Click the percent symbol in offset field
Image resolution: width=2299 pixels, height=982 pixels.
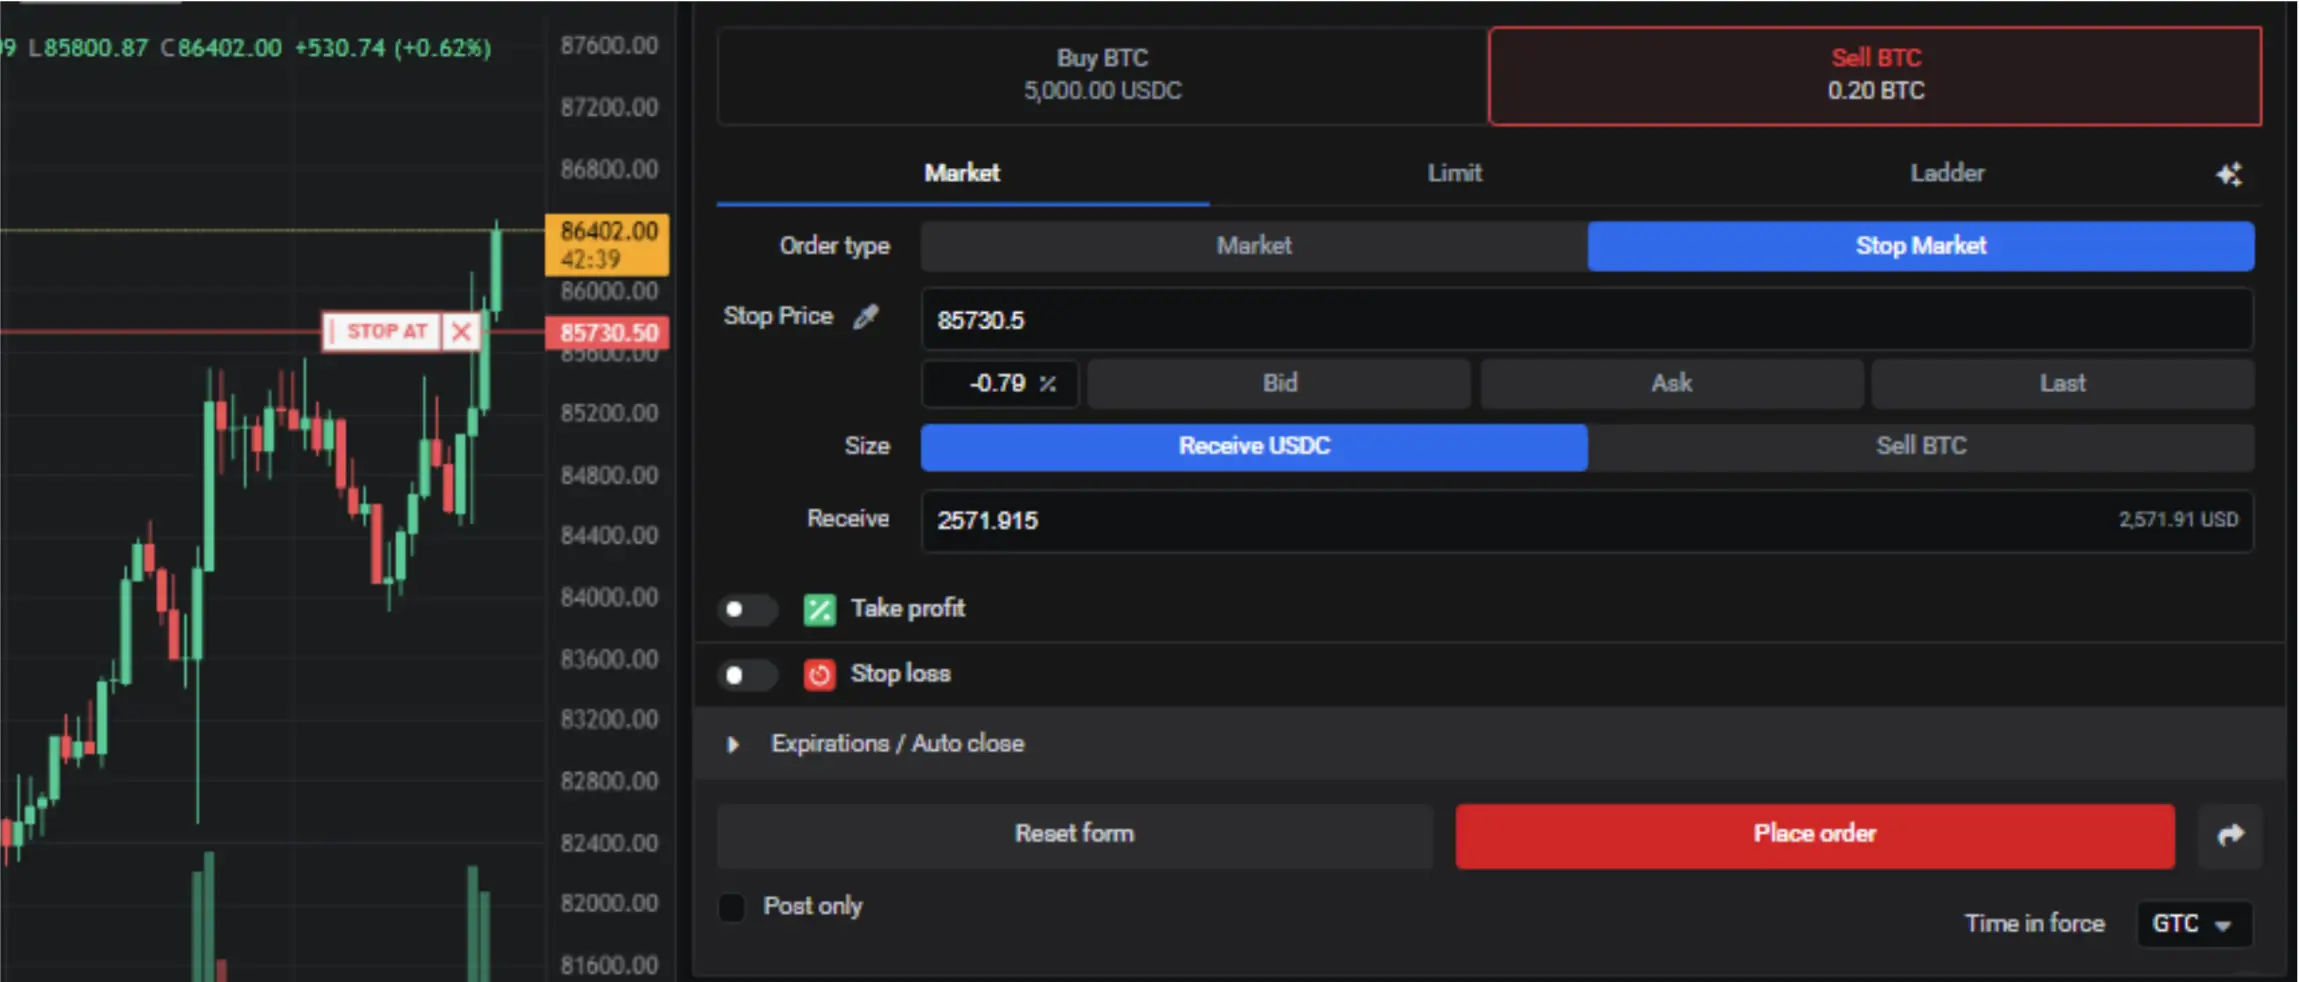coord(1047,384)
